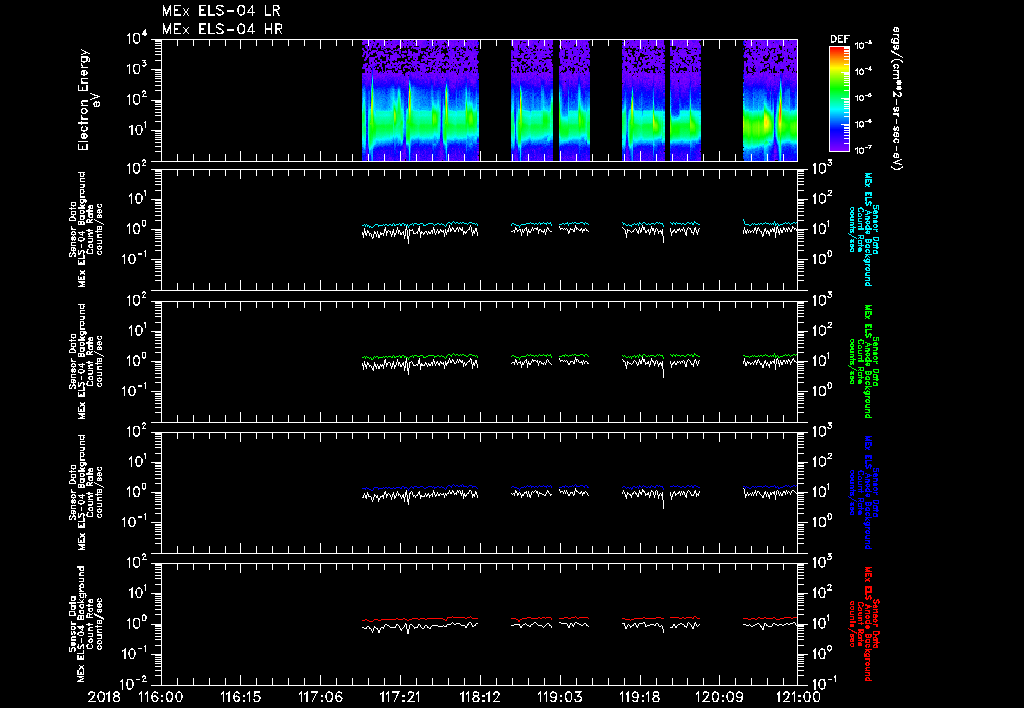This screenshot has width=1024, height=708.
Task: Click the cyan right-side Anode Background label
Action: [x=864, y=229]
